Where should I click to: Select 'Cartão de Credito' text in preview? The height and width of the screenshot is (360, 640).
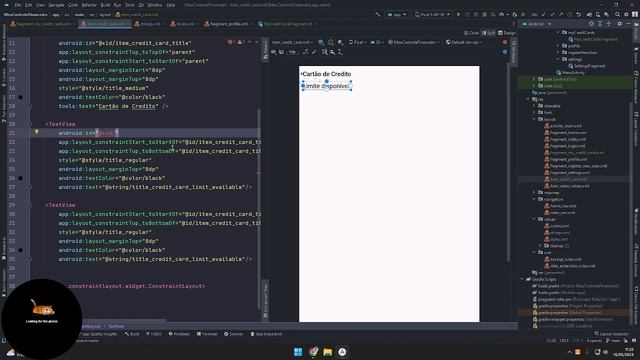(327, 74)
